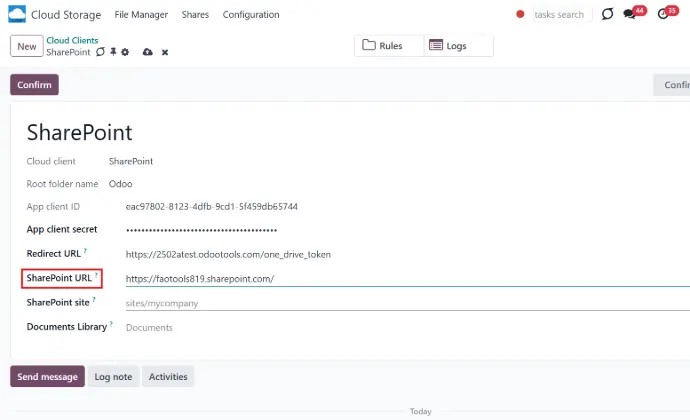Click the App client secret masked field
This screenshot has width=690, height=420.
(x=202, y=230)
